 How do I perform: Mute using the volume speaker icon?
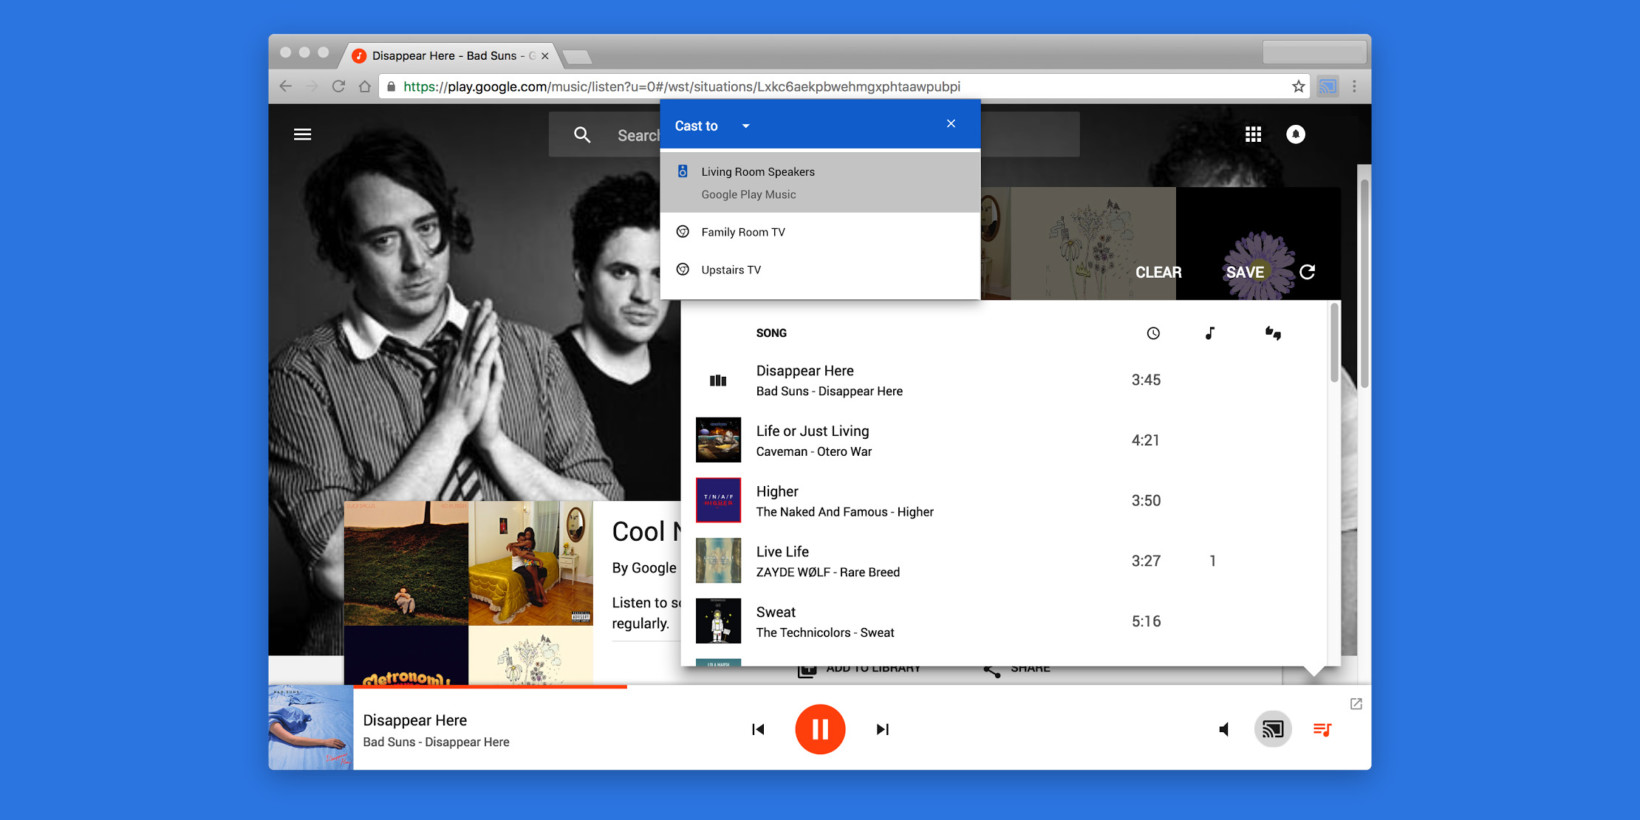[x=1224, y=729]
